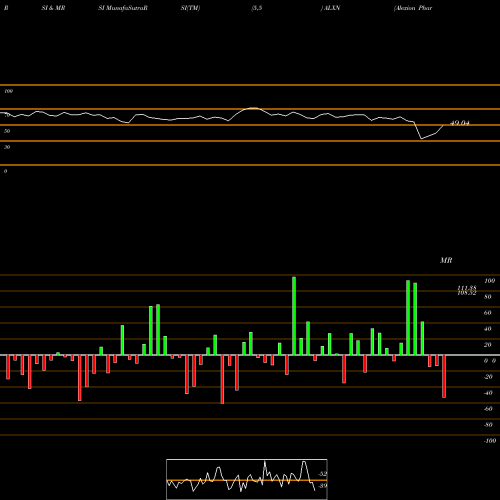The width and height of the screenshot is (500, 500).
Task: Click the 'SI MunafaSutraR' header text
Action: click(123, 8)
